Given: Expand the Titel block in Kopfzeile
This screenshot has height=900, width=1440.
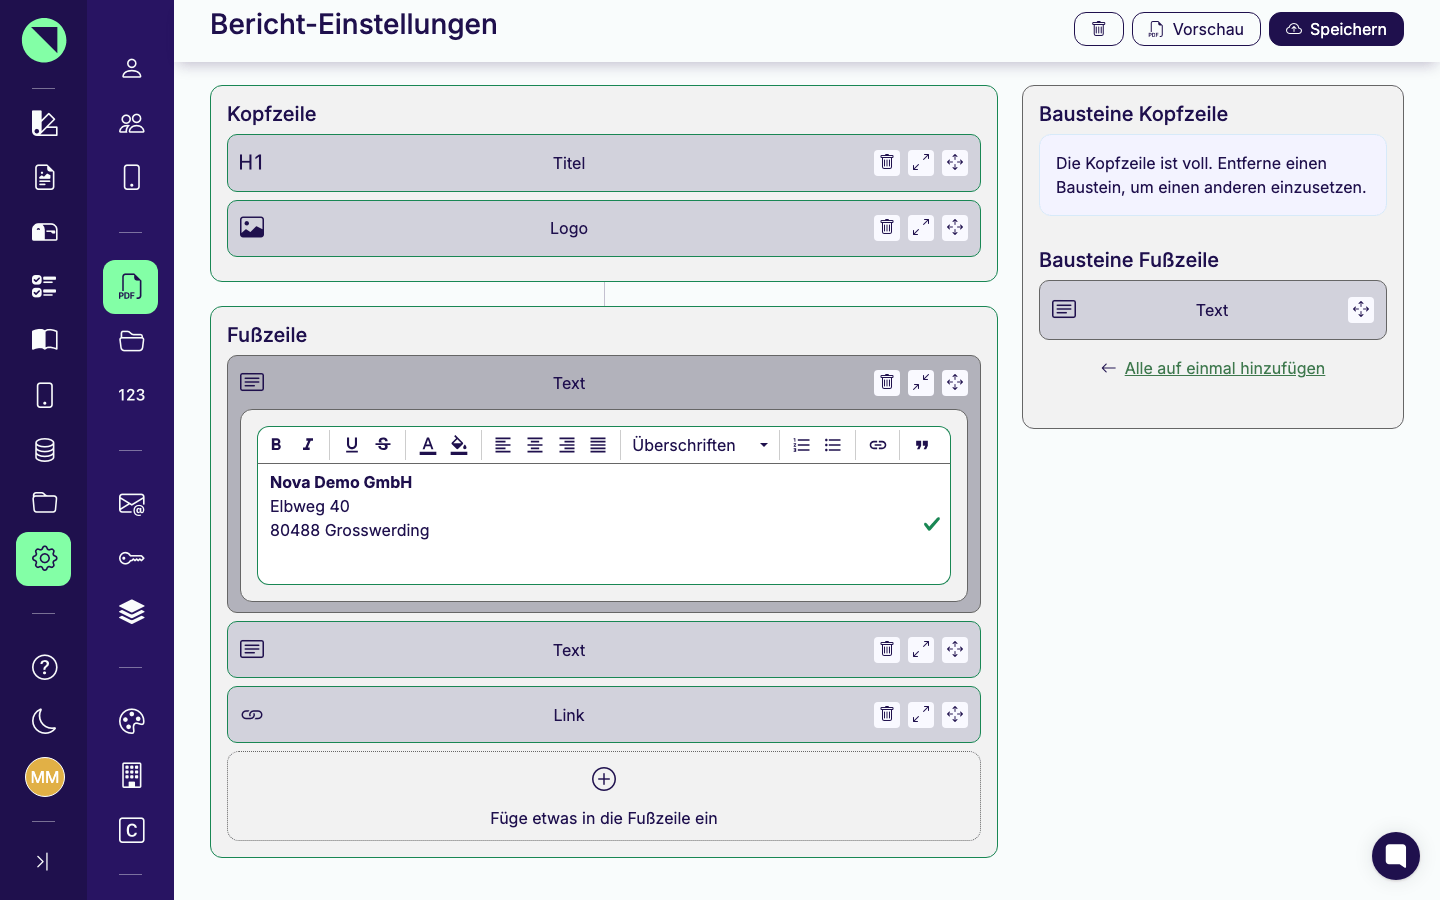Looking at the screenshot, I should pyautogui.click(x=921, y=163).
